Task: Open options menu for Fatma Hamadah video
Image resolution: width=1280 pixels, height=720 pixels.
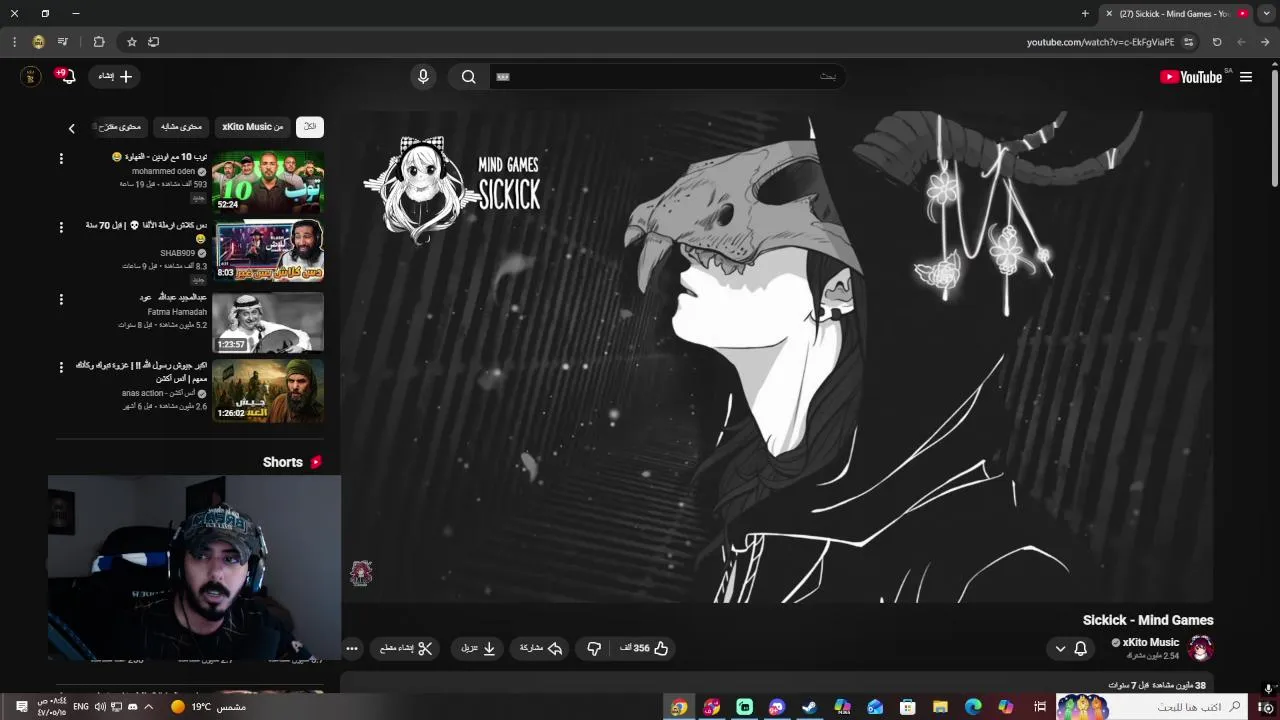Action: (61, 299)
